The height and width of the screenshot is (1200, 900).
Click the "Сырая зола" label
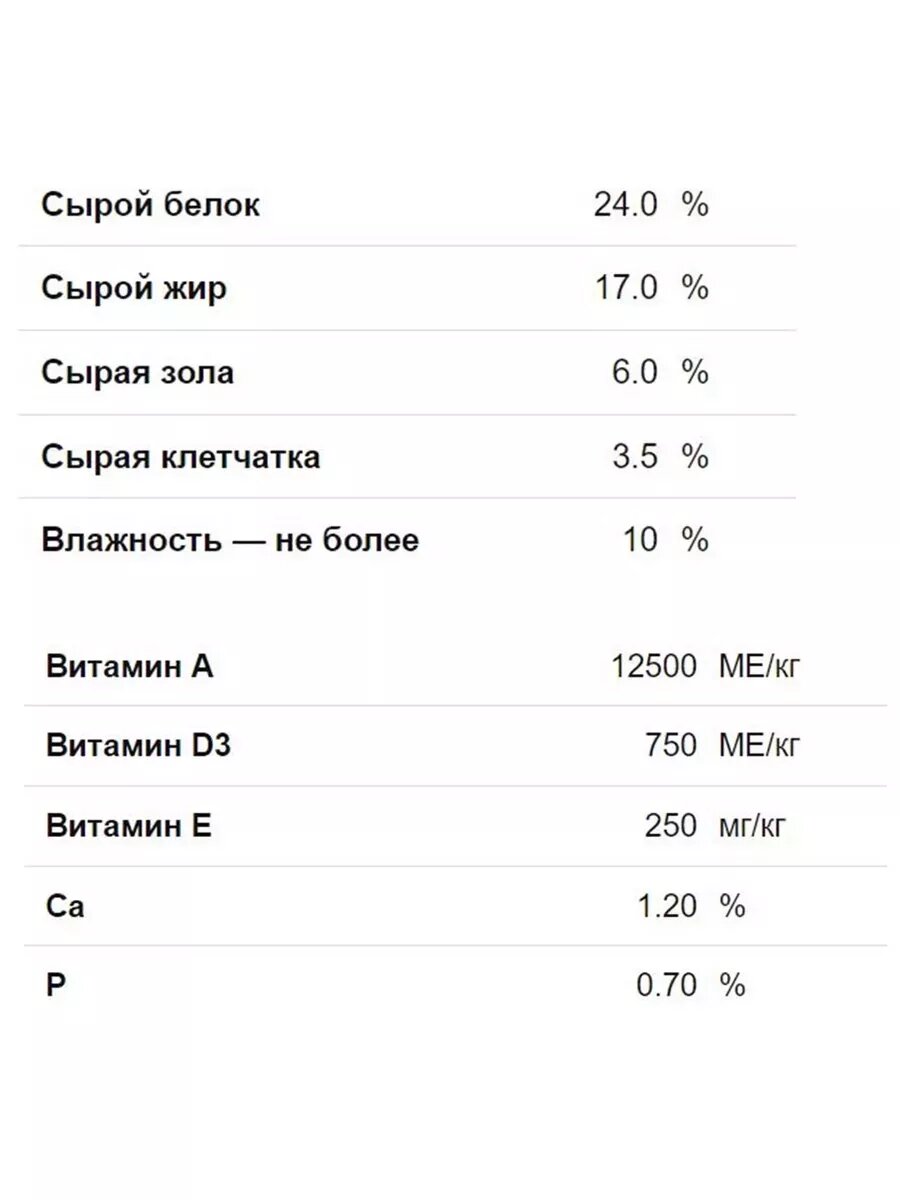coord(137,373)
